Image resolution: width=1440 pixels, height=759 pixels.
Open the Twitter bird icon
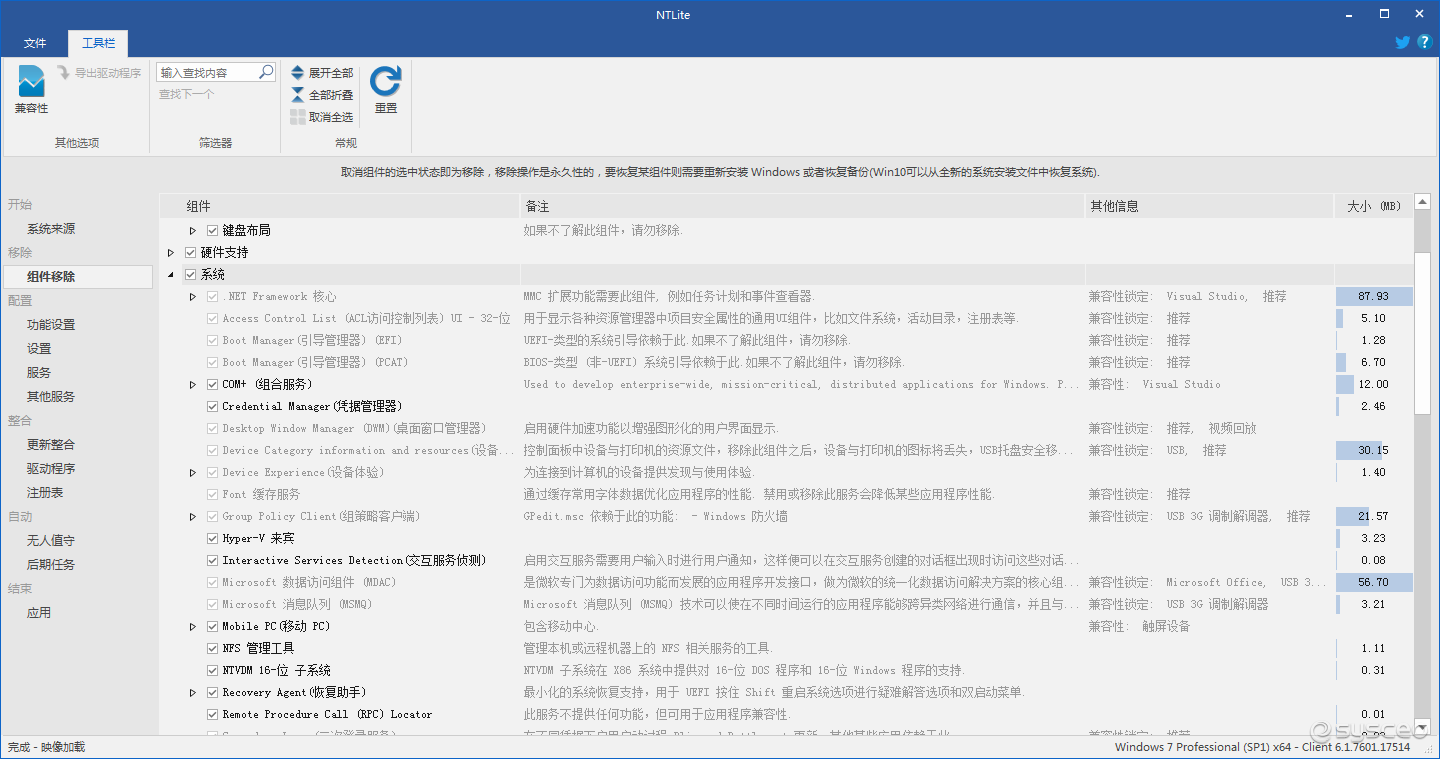coord(1403,42)
